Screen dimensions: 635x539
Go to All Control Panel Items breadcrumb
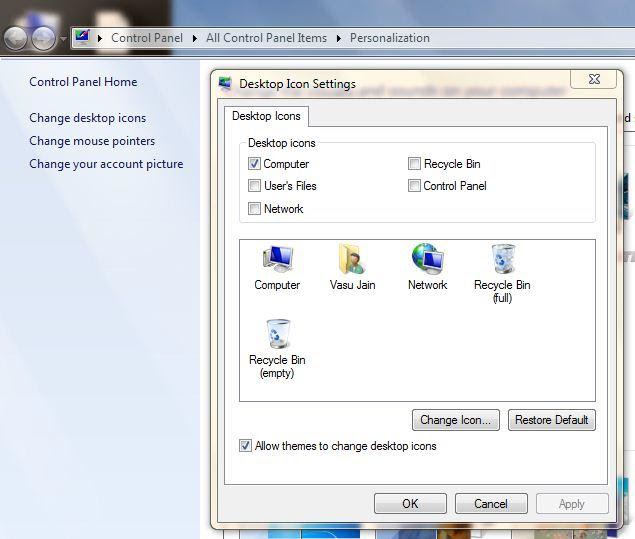(266, 38)
